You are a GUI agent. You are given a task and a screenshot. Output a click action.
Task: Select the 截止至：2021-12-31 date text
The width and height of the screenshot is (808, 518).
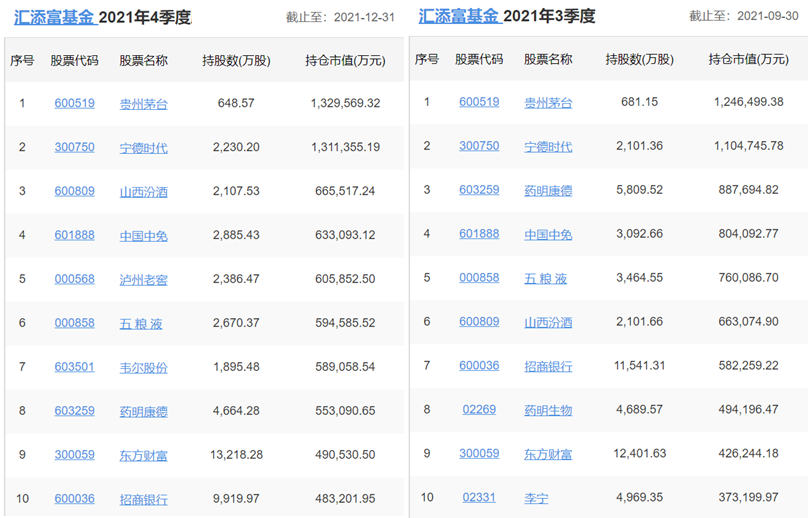pyautogui.click(x=340, y=18)
